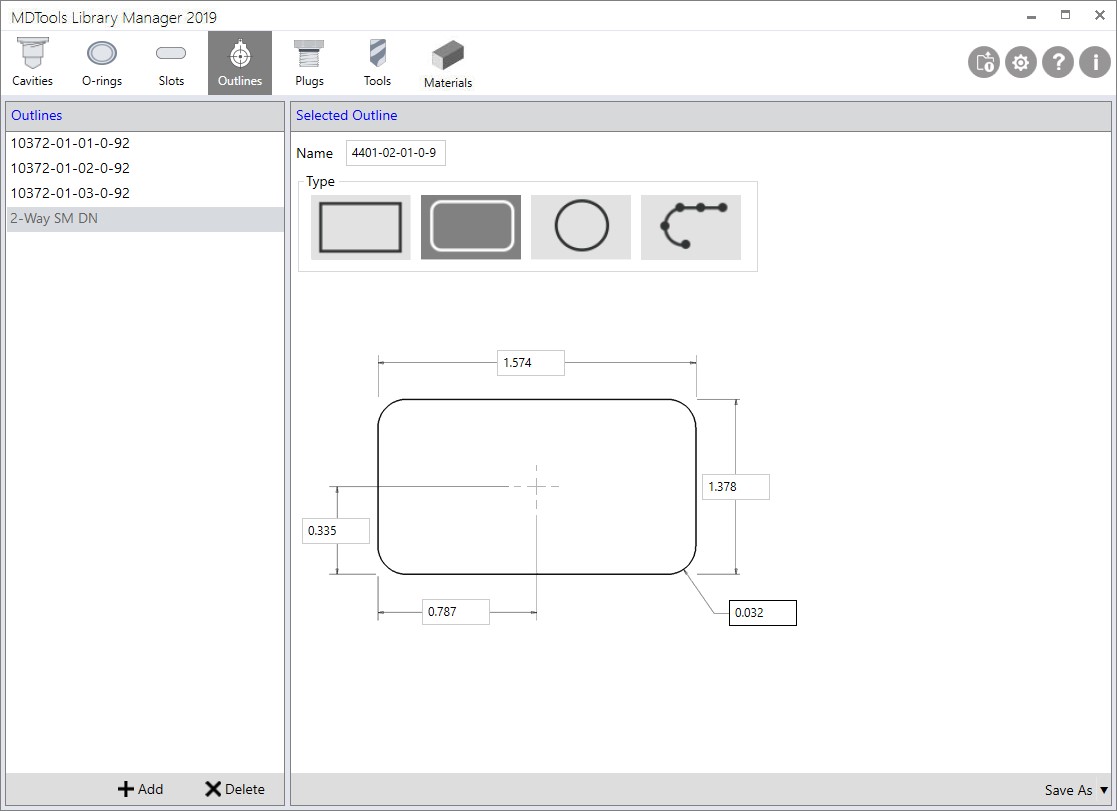Delete the selected outline
The image size is (1117, 811).
tap(236, 789)
